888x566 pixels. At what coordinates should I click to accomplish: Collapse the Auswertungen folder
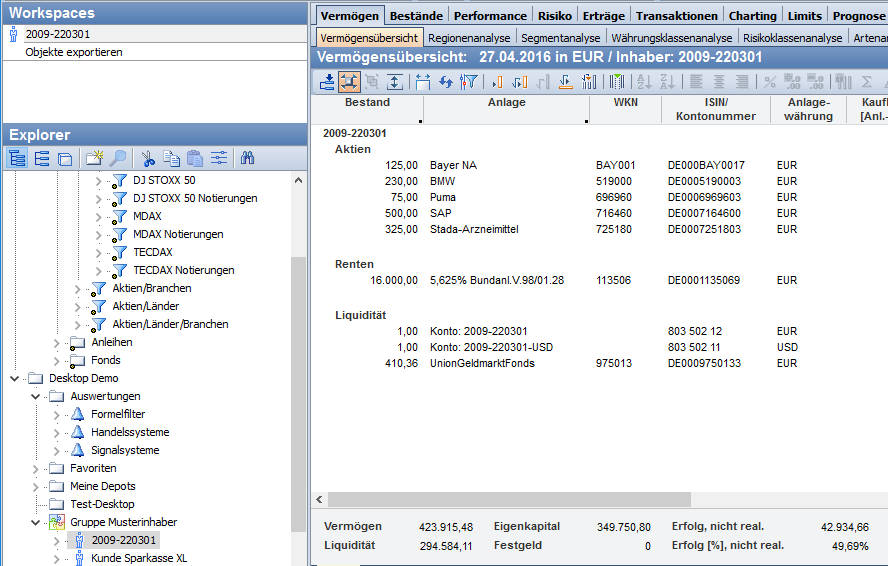tap(36, 396)
